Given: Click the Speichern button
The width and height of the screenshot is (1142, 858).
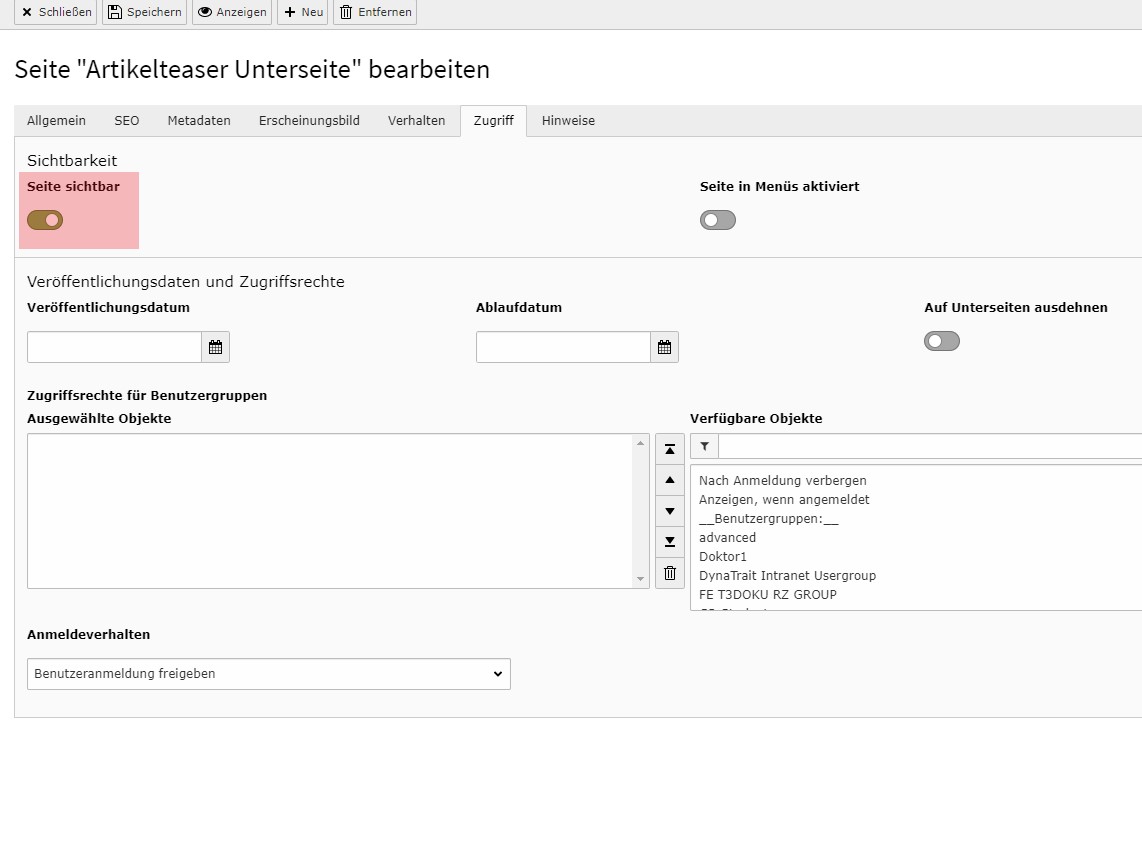Looking at the screenshot, I should (x=144, y=12).
